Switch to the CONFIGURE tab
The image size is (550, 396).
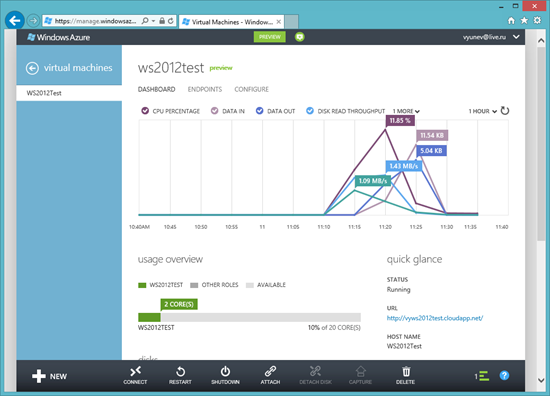pyautogui.click(x=251, y=89)
